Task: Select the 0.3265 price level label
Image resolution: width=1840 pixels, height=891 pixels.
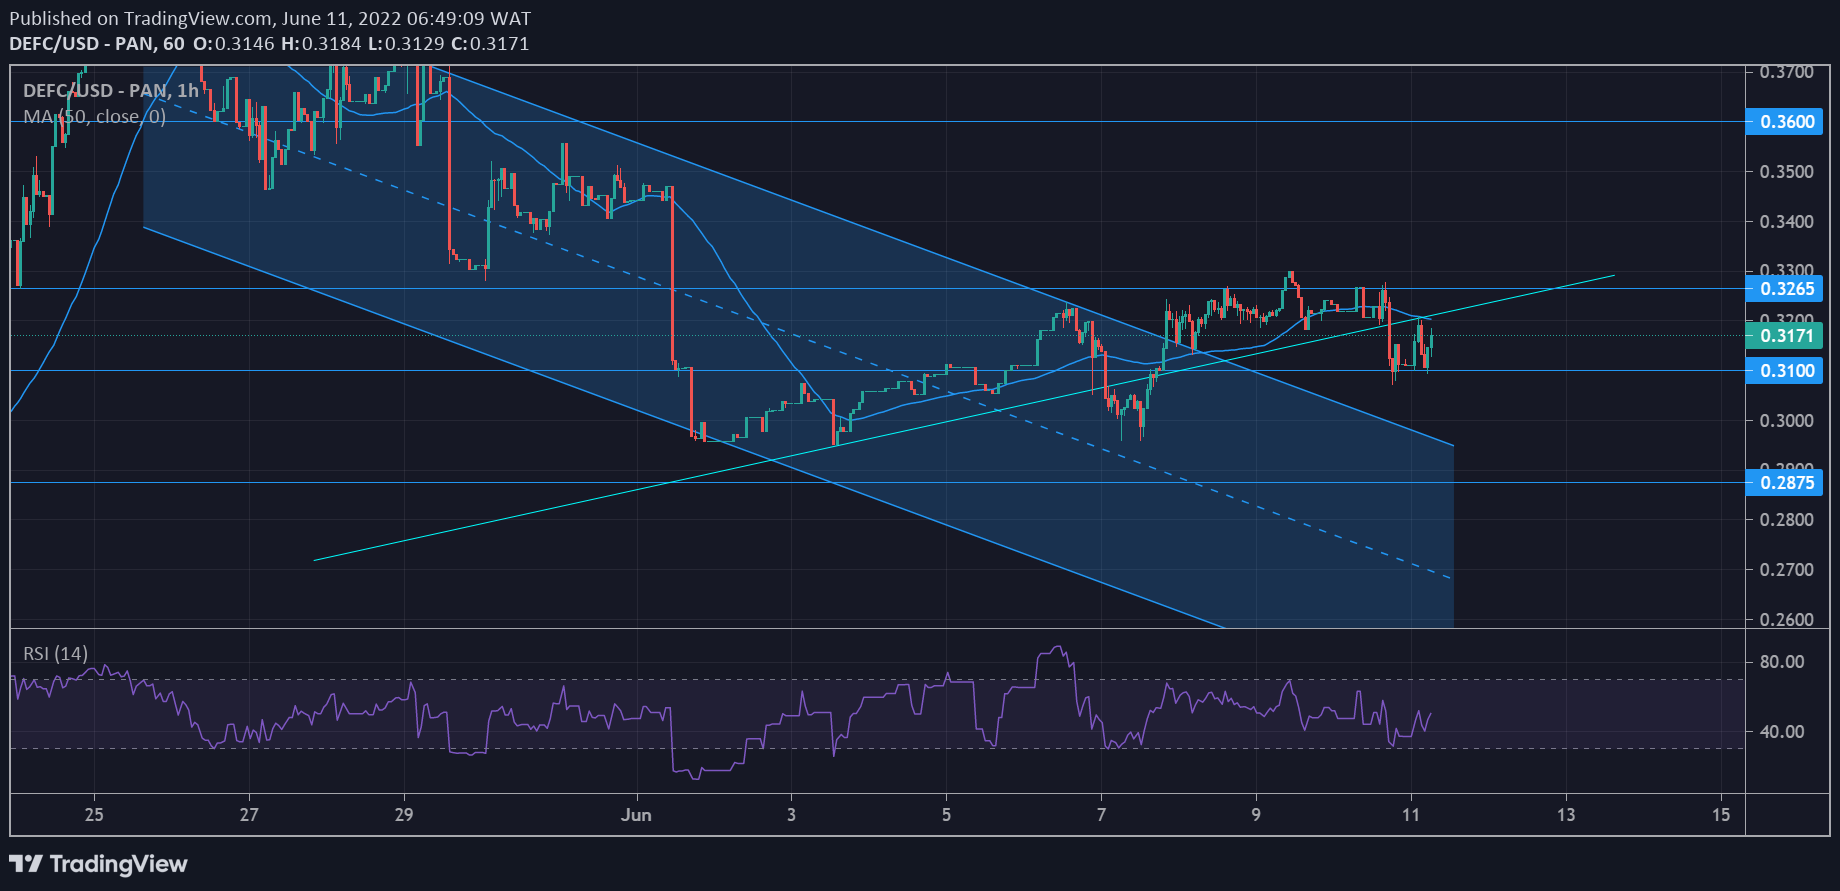Action: pyautogui.click(x=1785, y=289)
